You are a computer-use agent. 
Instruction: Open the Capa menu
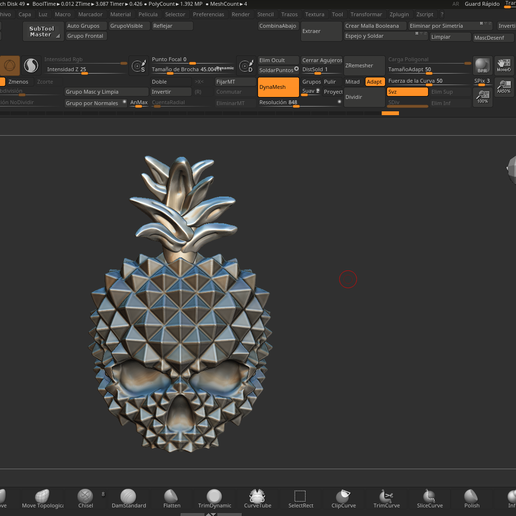(x=25, y=14)
